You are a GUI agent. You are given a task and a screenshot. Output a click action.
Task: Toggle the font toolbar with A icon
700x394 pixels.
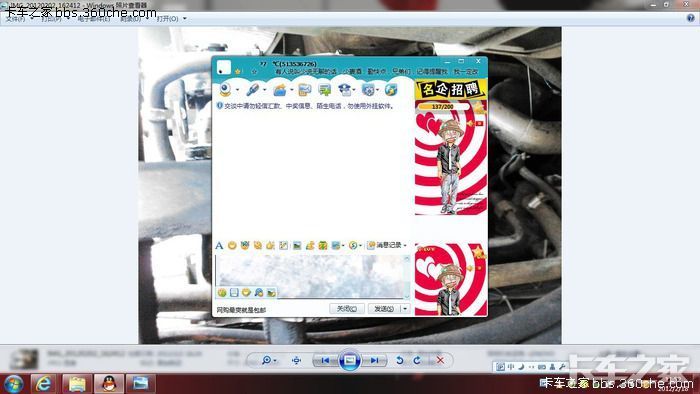click(219, 245)
